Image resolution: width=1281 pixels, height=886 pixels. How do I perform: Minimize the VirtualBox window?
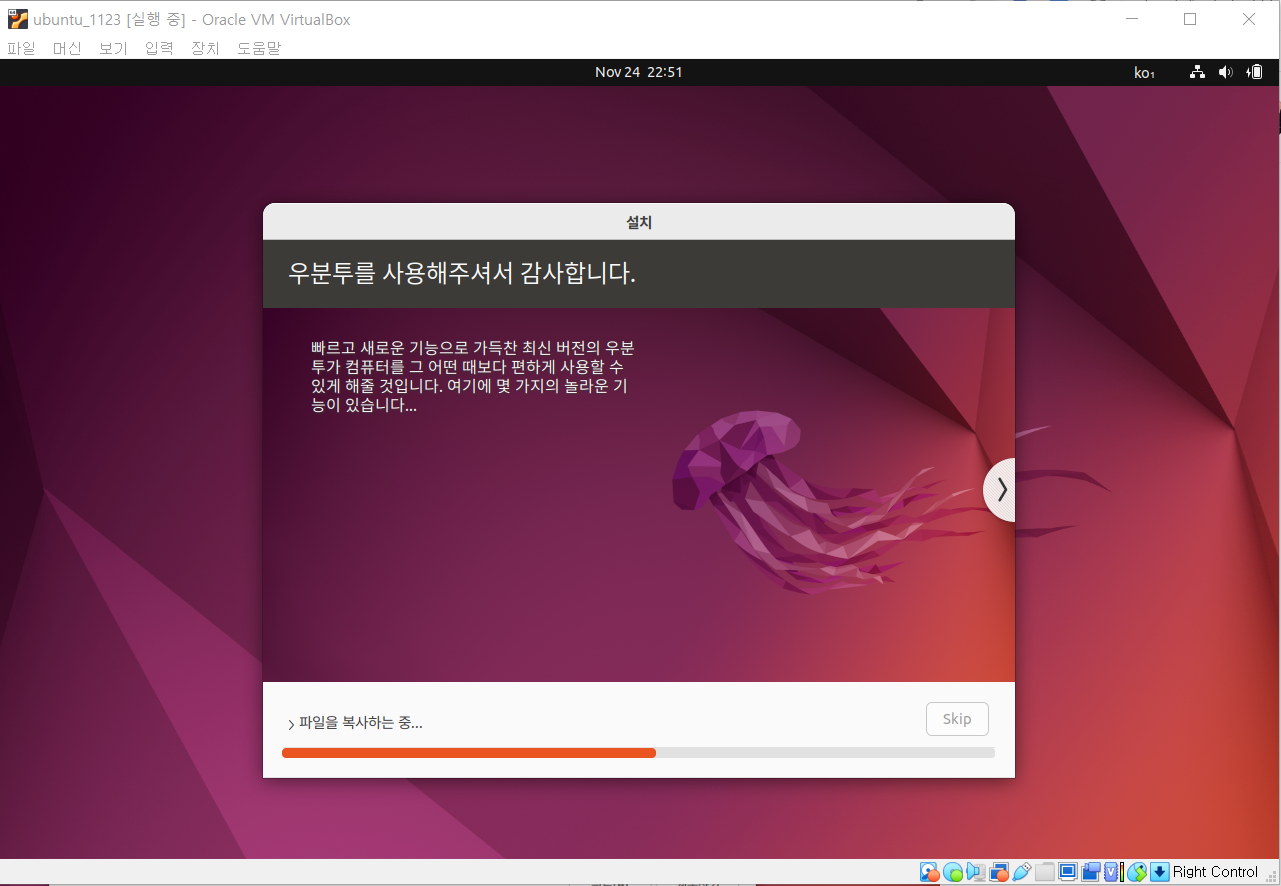click(x=1131, y=19)
